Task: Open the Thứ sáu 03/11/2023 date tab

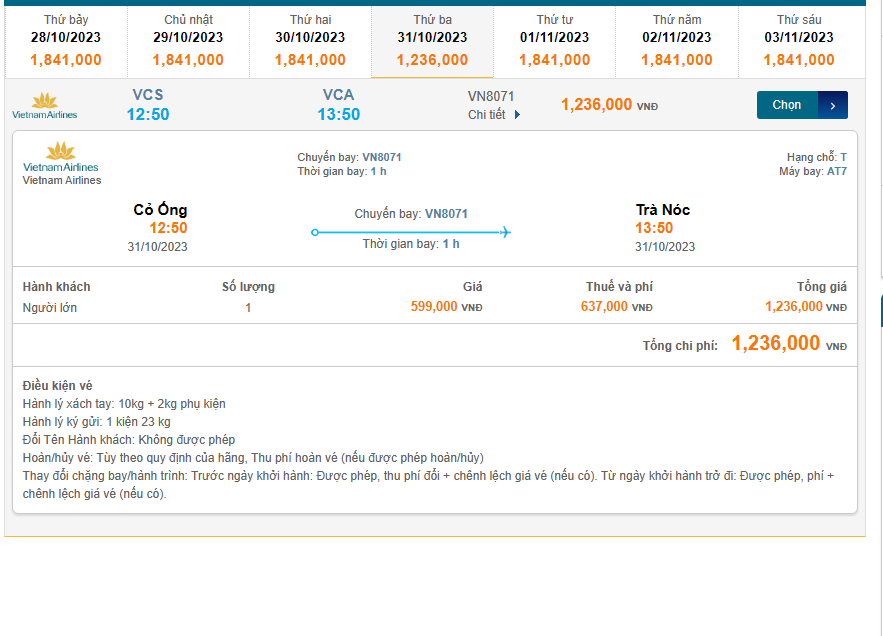Action: (x=799, y=36)
